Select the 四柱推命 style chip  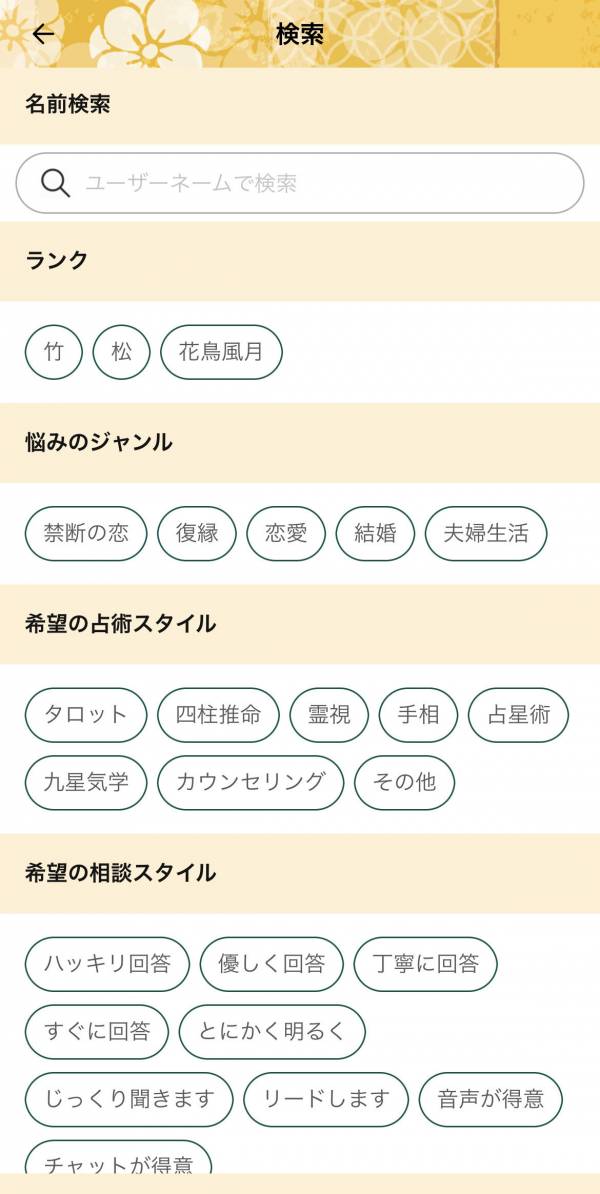218,715
